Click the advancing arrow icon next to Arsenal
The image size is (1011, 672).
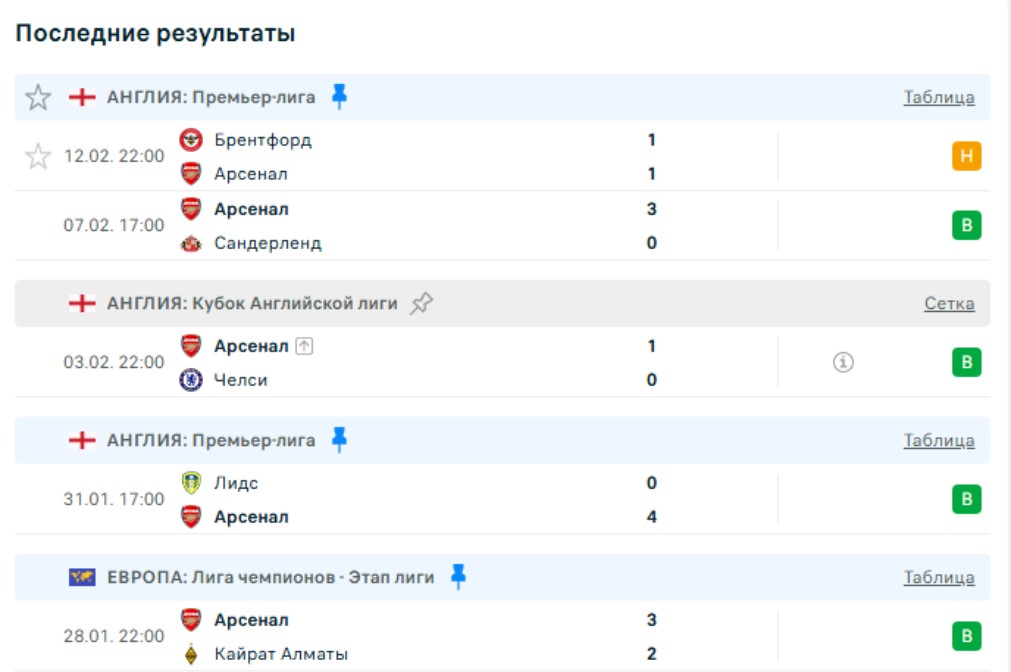305,346
